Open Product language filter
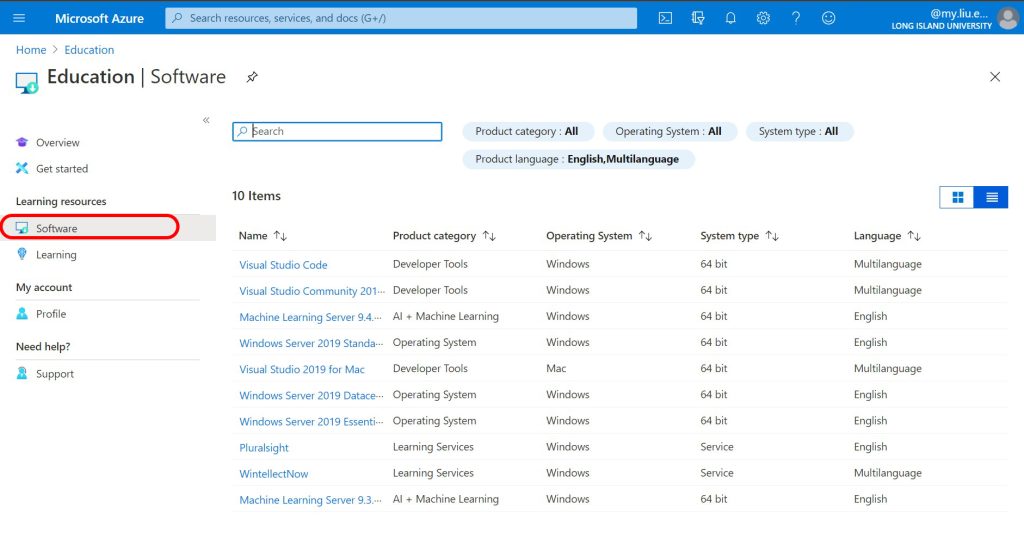This screenshot has height=544, width=1024. [577, 159]
